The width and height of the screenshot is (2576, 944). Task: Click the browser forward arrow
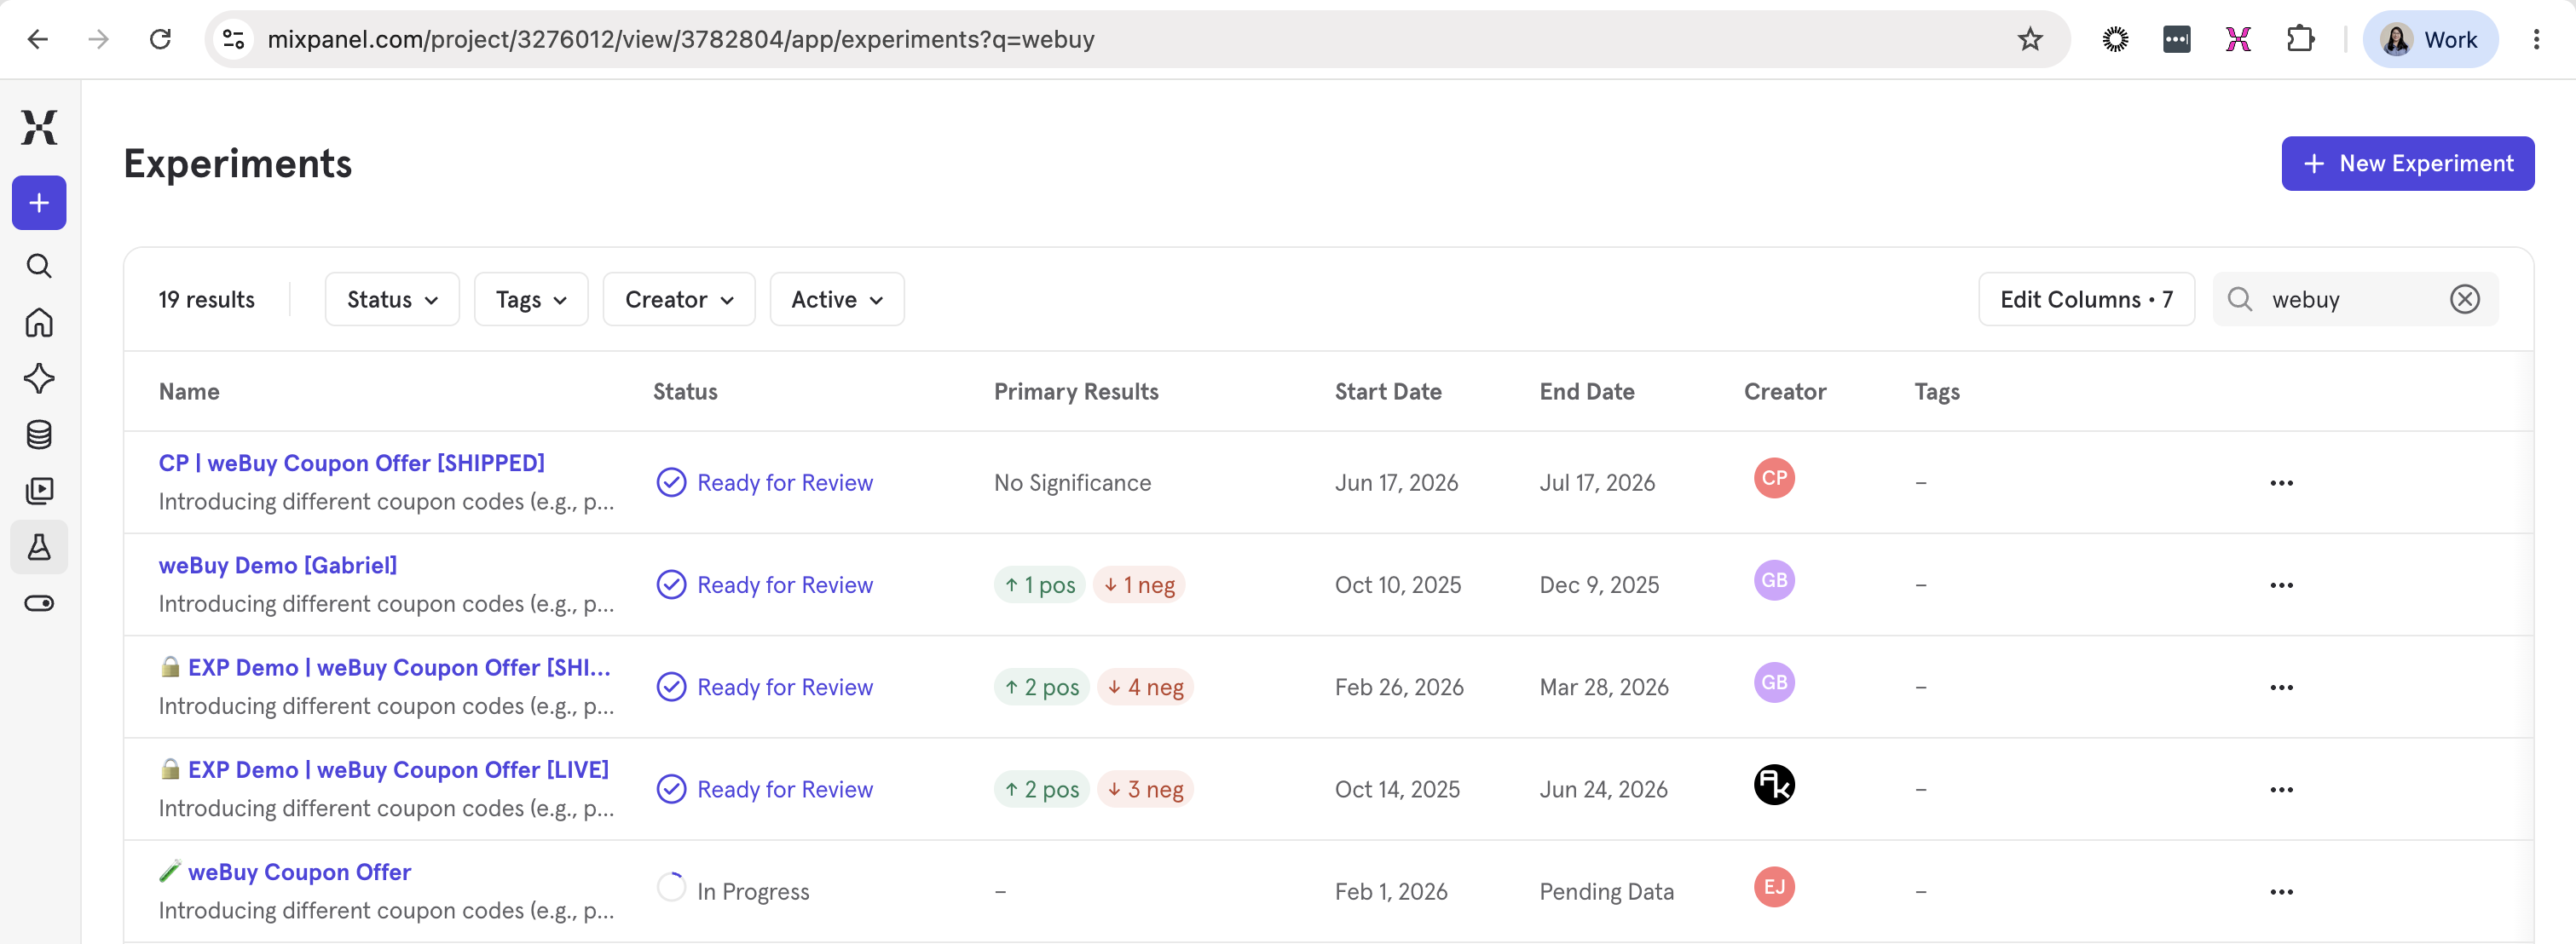98,39
